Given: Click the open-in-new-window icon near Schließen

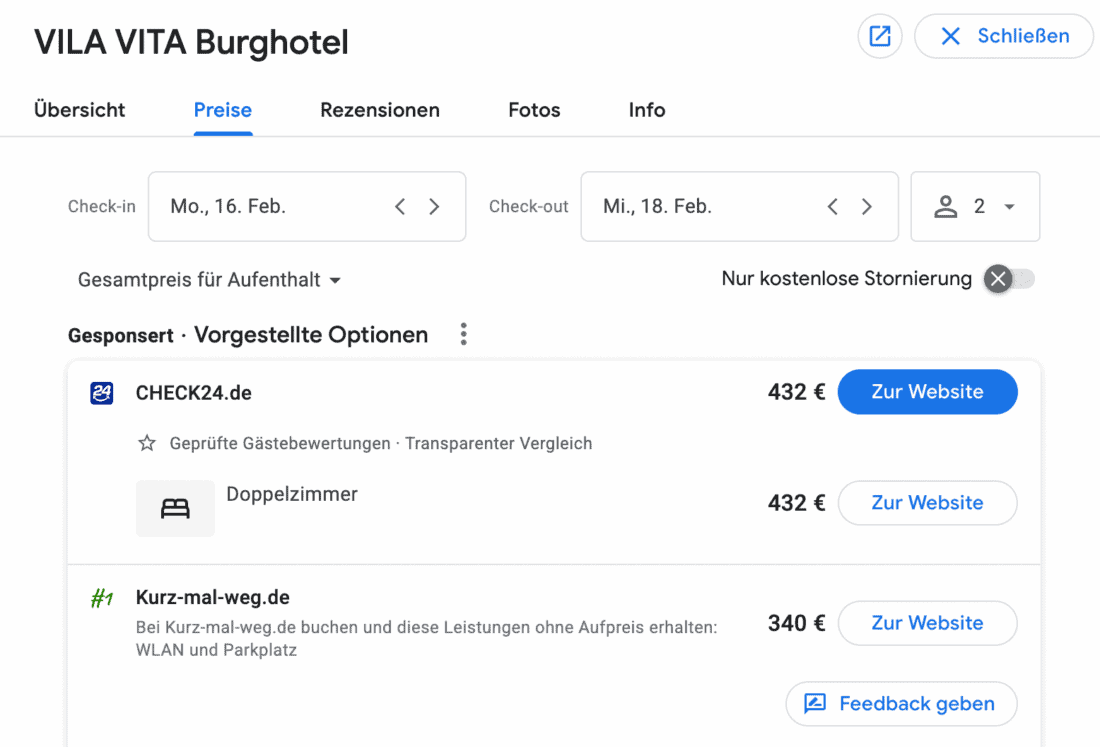Looking at the screenshot, I should tap(879, 36).
